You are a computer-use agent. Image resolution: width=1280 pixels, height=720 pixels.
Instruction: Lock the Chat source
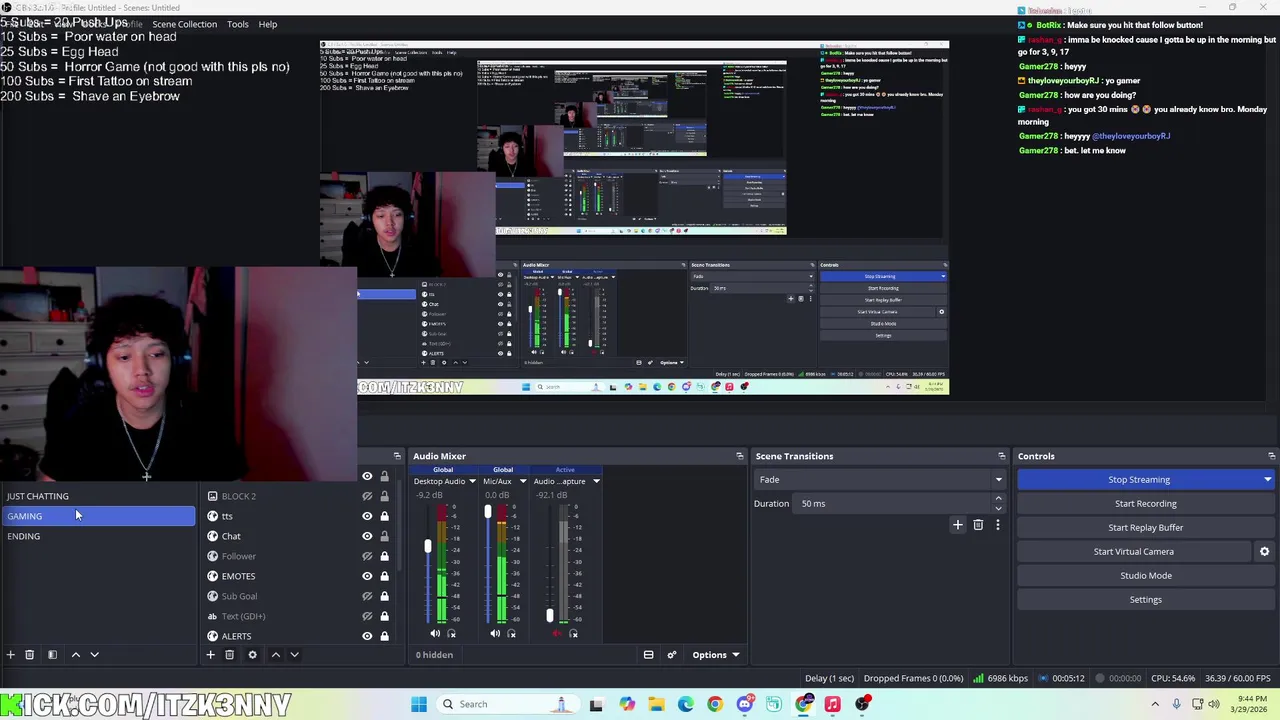pyautogui.click(x=384, y=536)
